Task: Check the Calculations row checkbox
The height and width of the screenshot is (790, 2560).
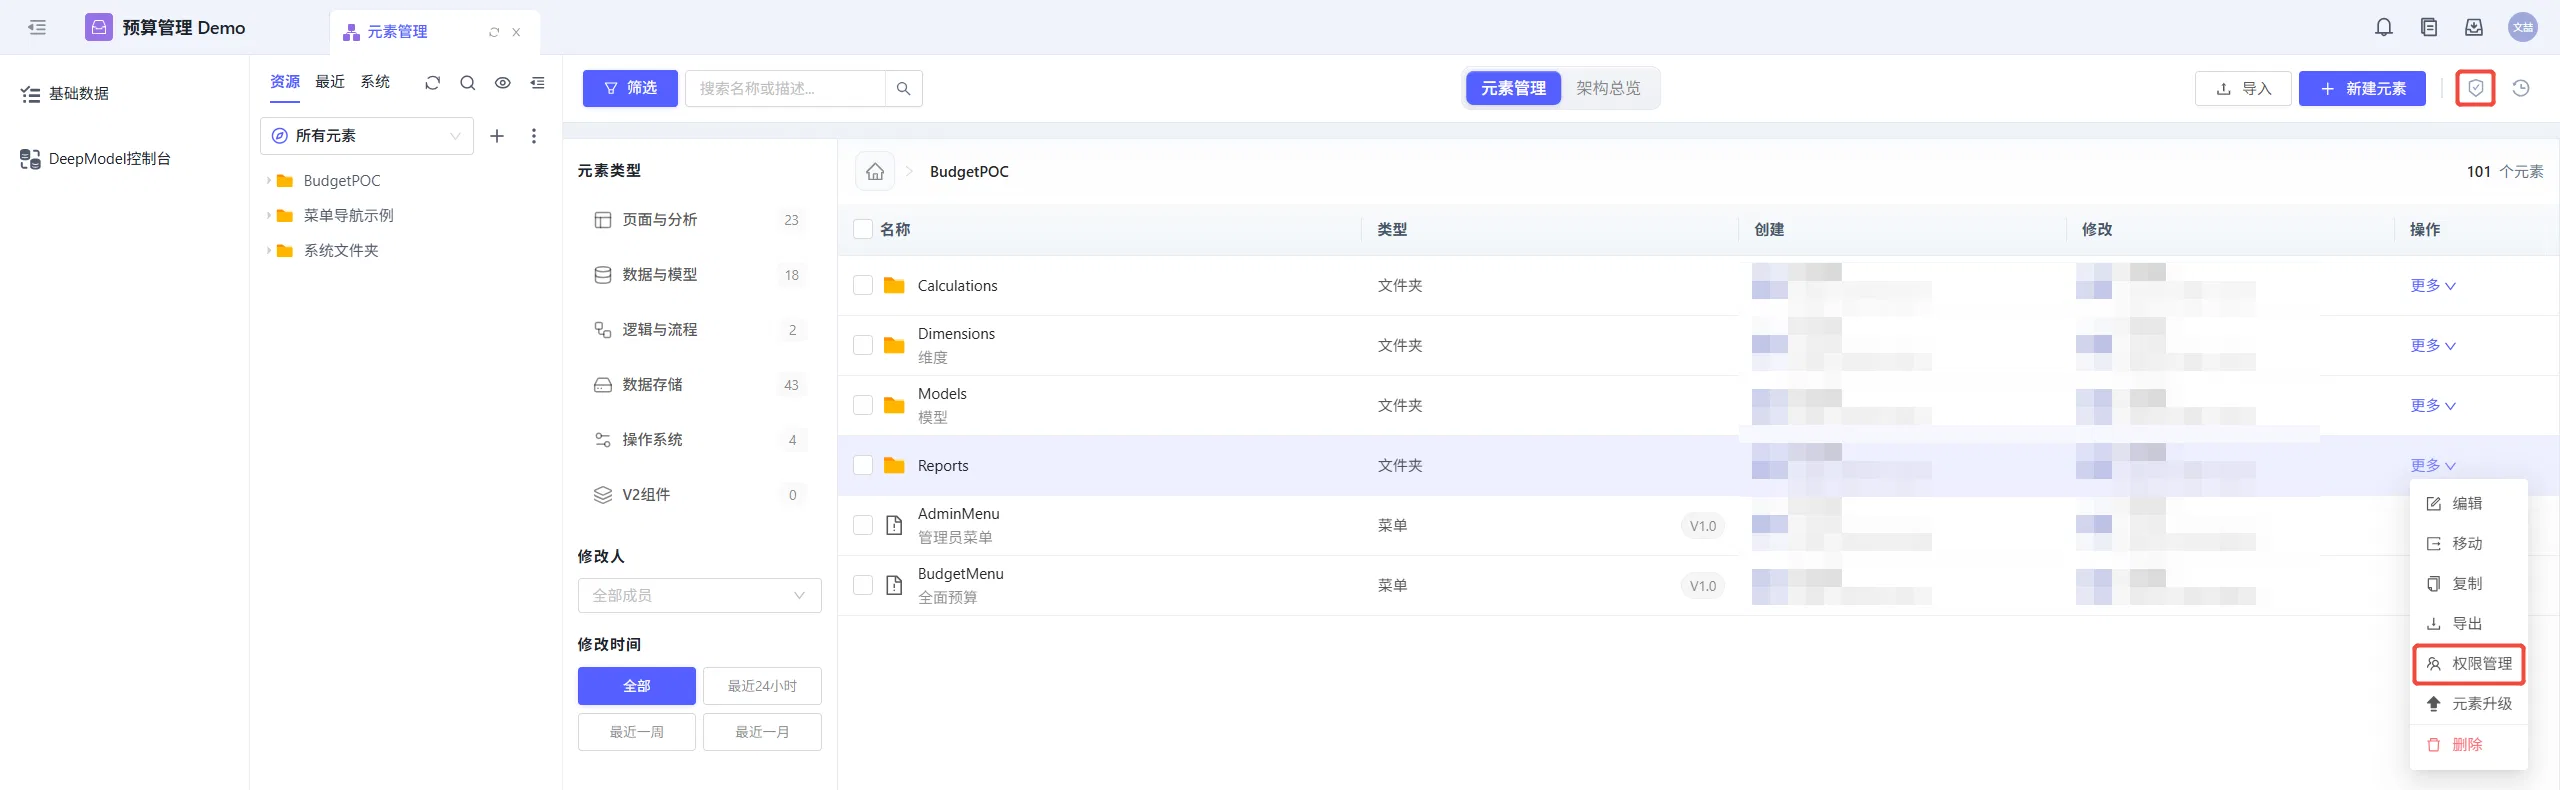Action: point(863,286)
